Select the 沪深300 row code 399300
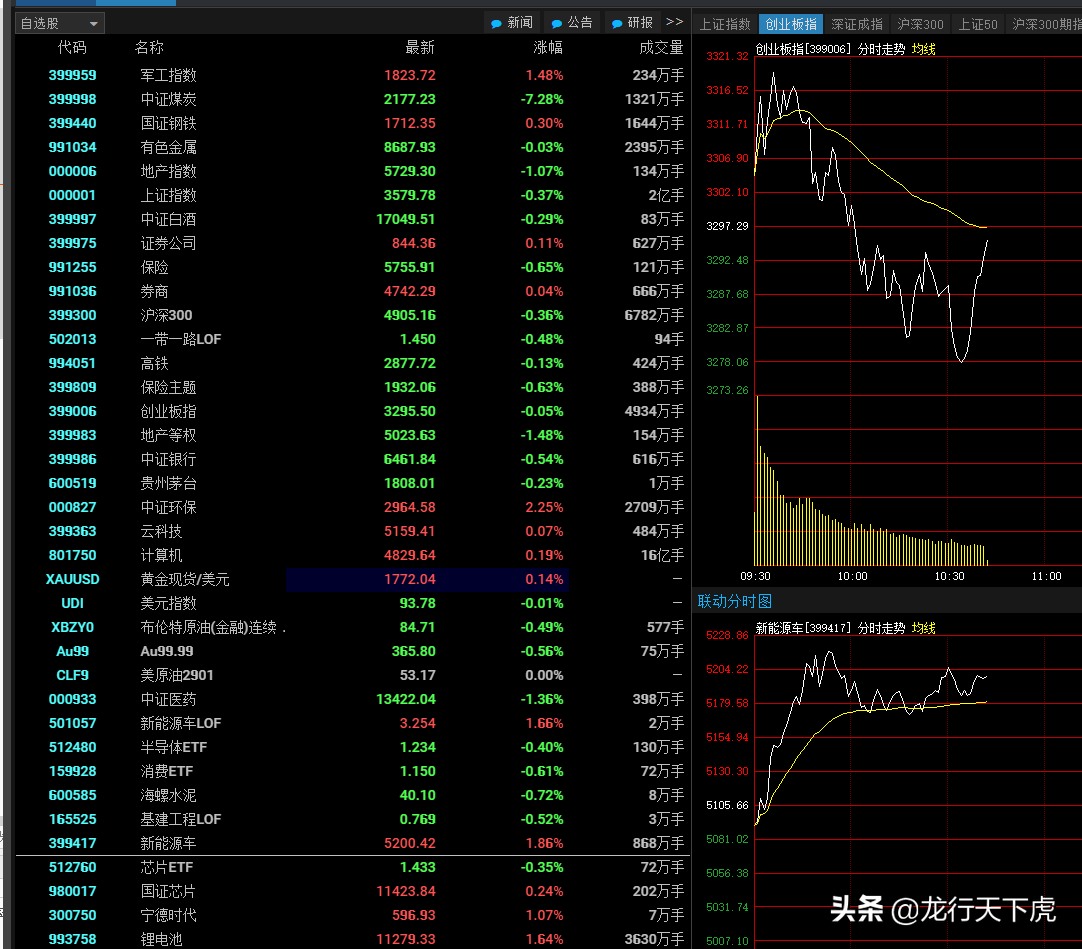 [351, 315]
